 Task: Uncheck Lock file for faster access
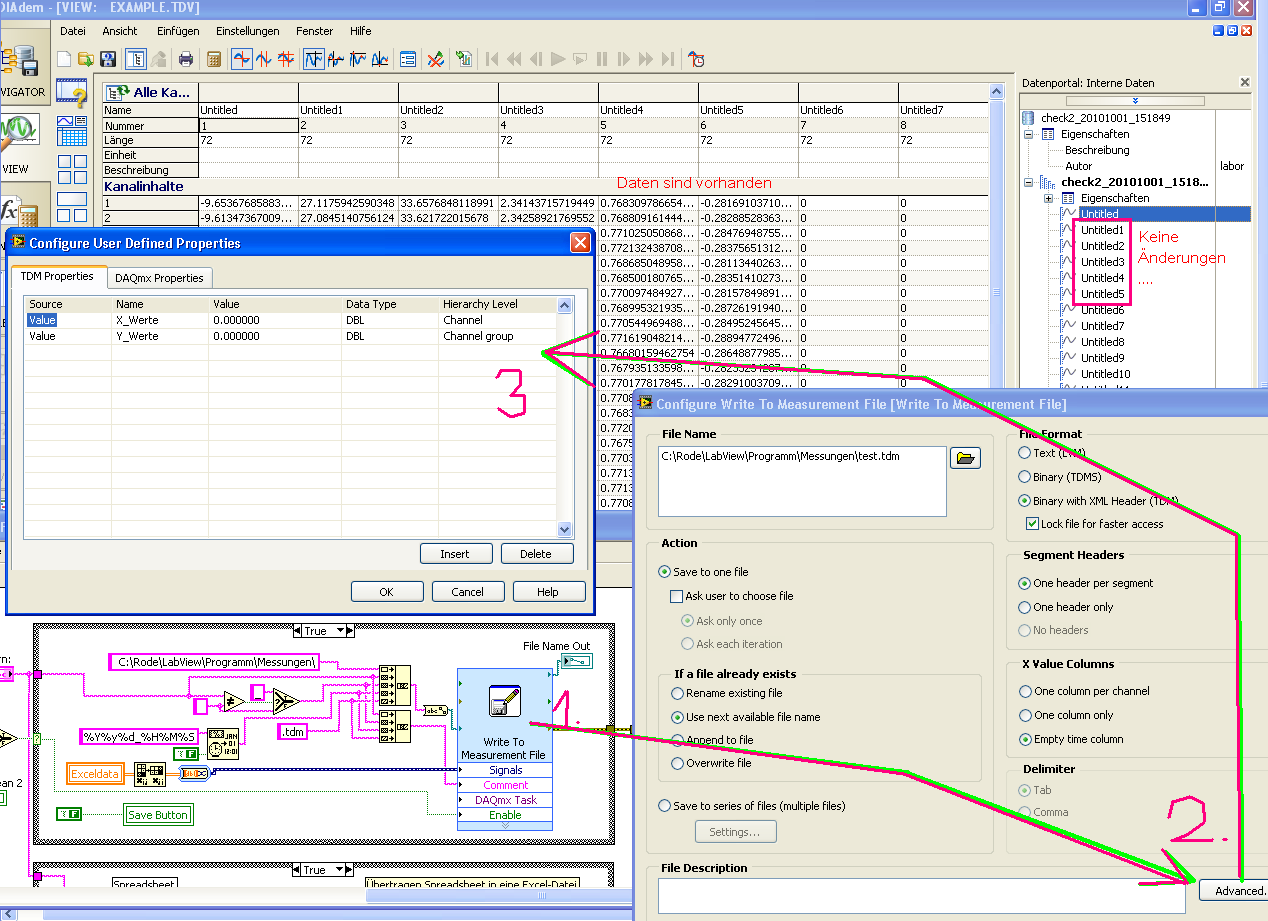pyautogui.click(x=1033, y=524)
